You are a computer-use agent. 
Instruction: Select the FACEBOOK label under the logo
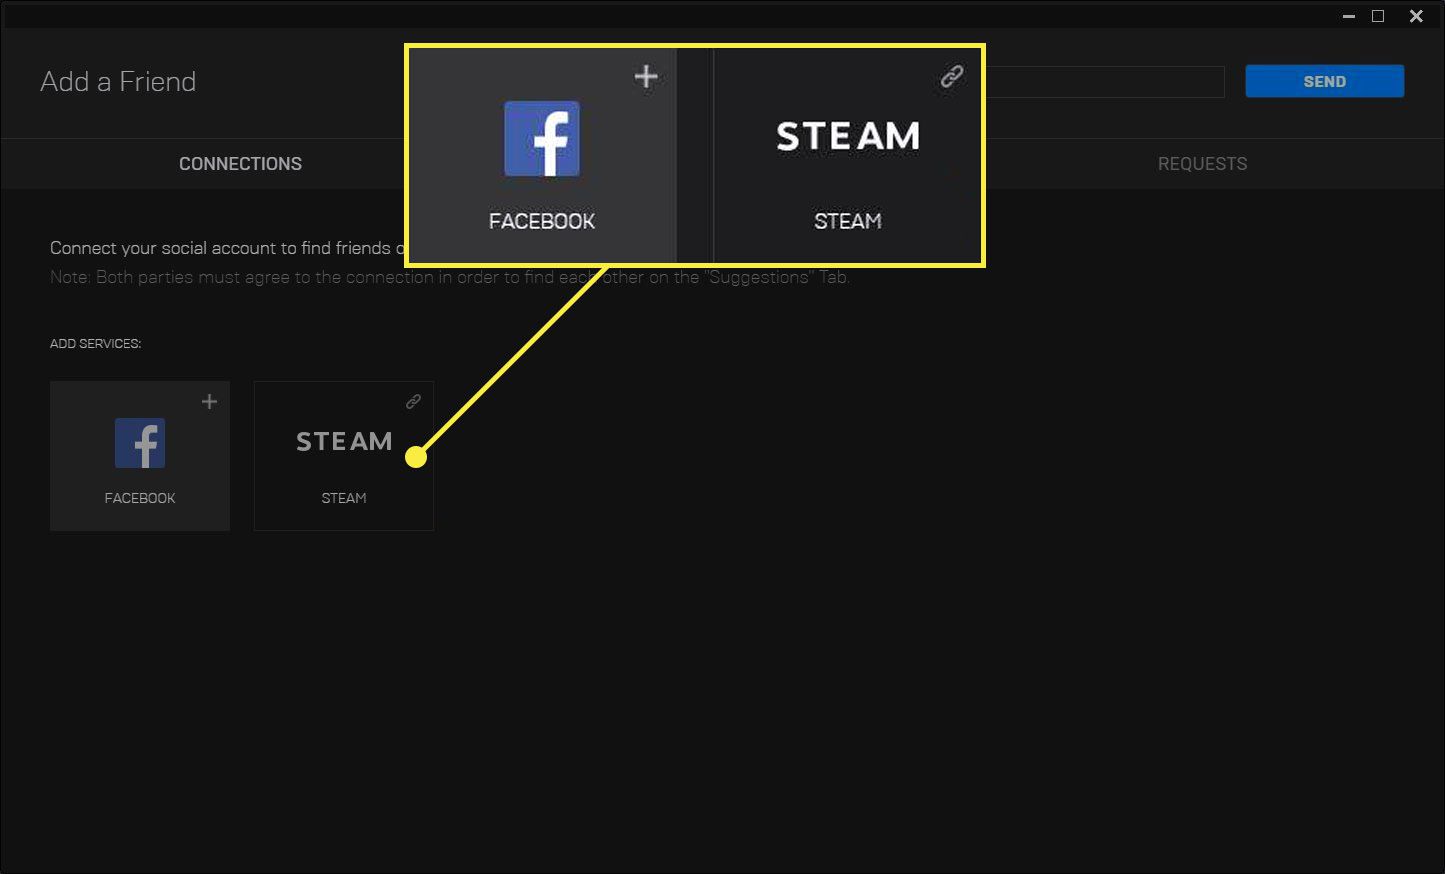pos(140,498)
